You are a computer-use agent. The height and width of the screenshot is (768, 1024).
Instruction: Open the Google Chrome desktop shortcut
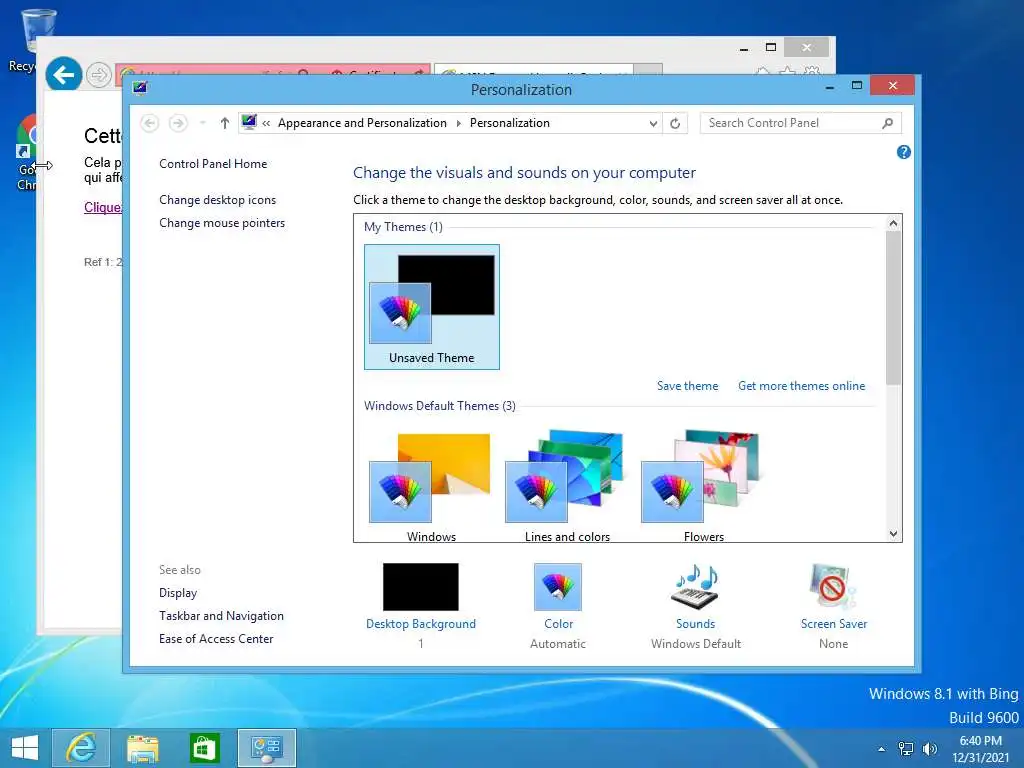click(x=27, y=153)
